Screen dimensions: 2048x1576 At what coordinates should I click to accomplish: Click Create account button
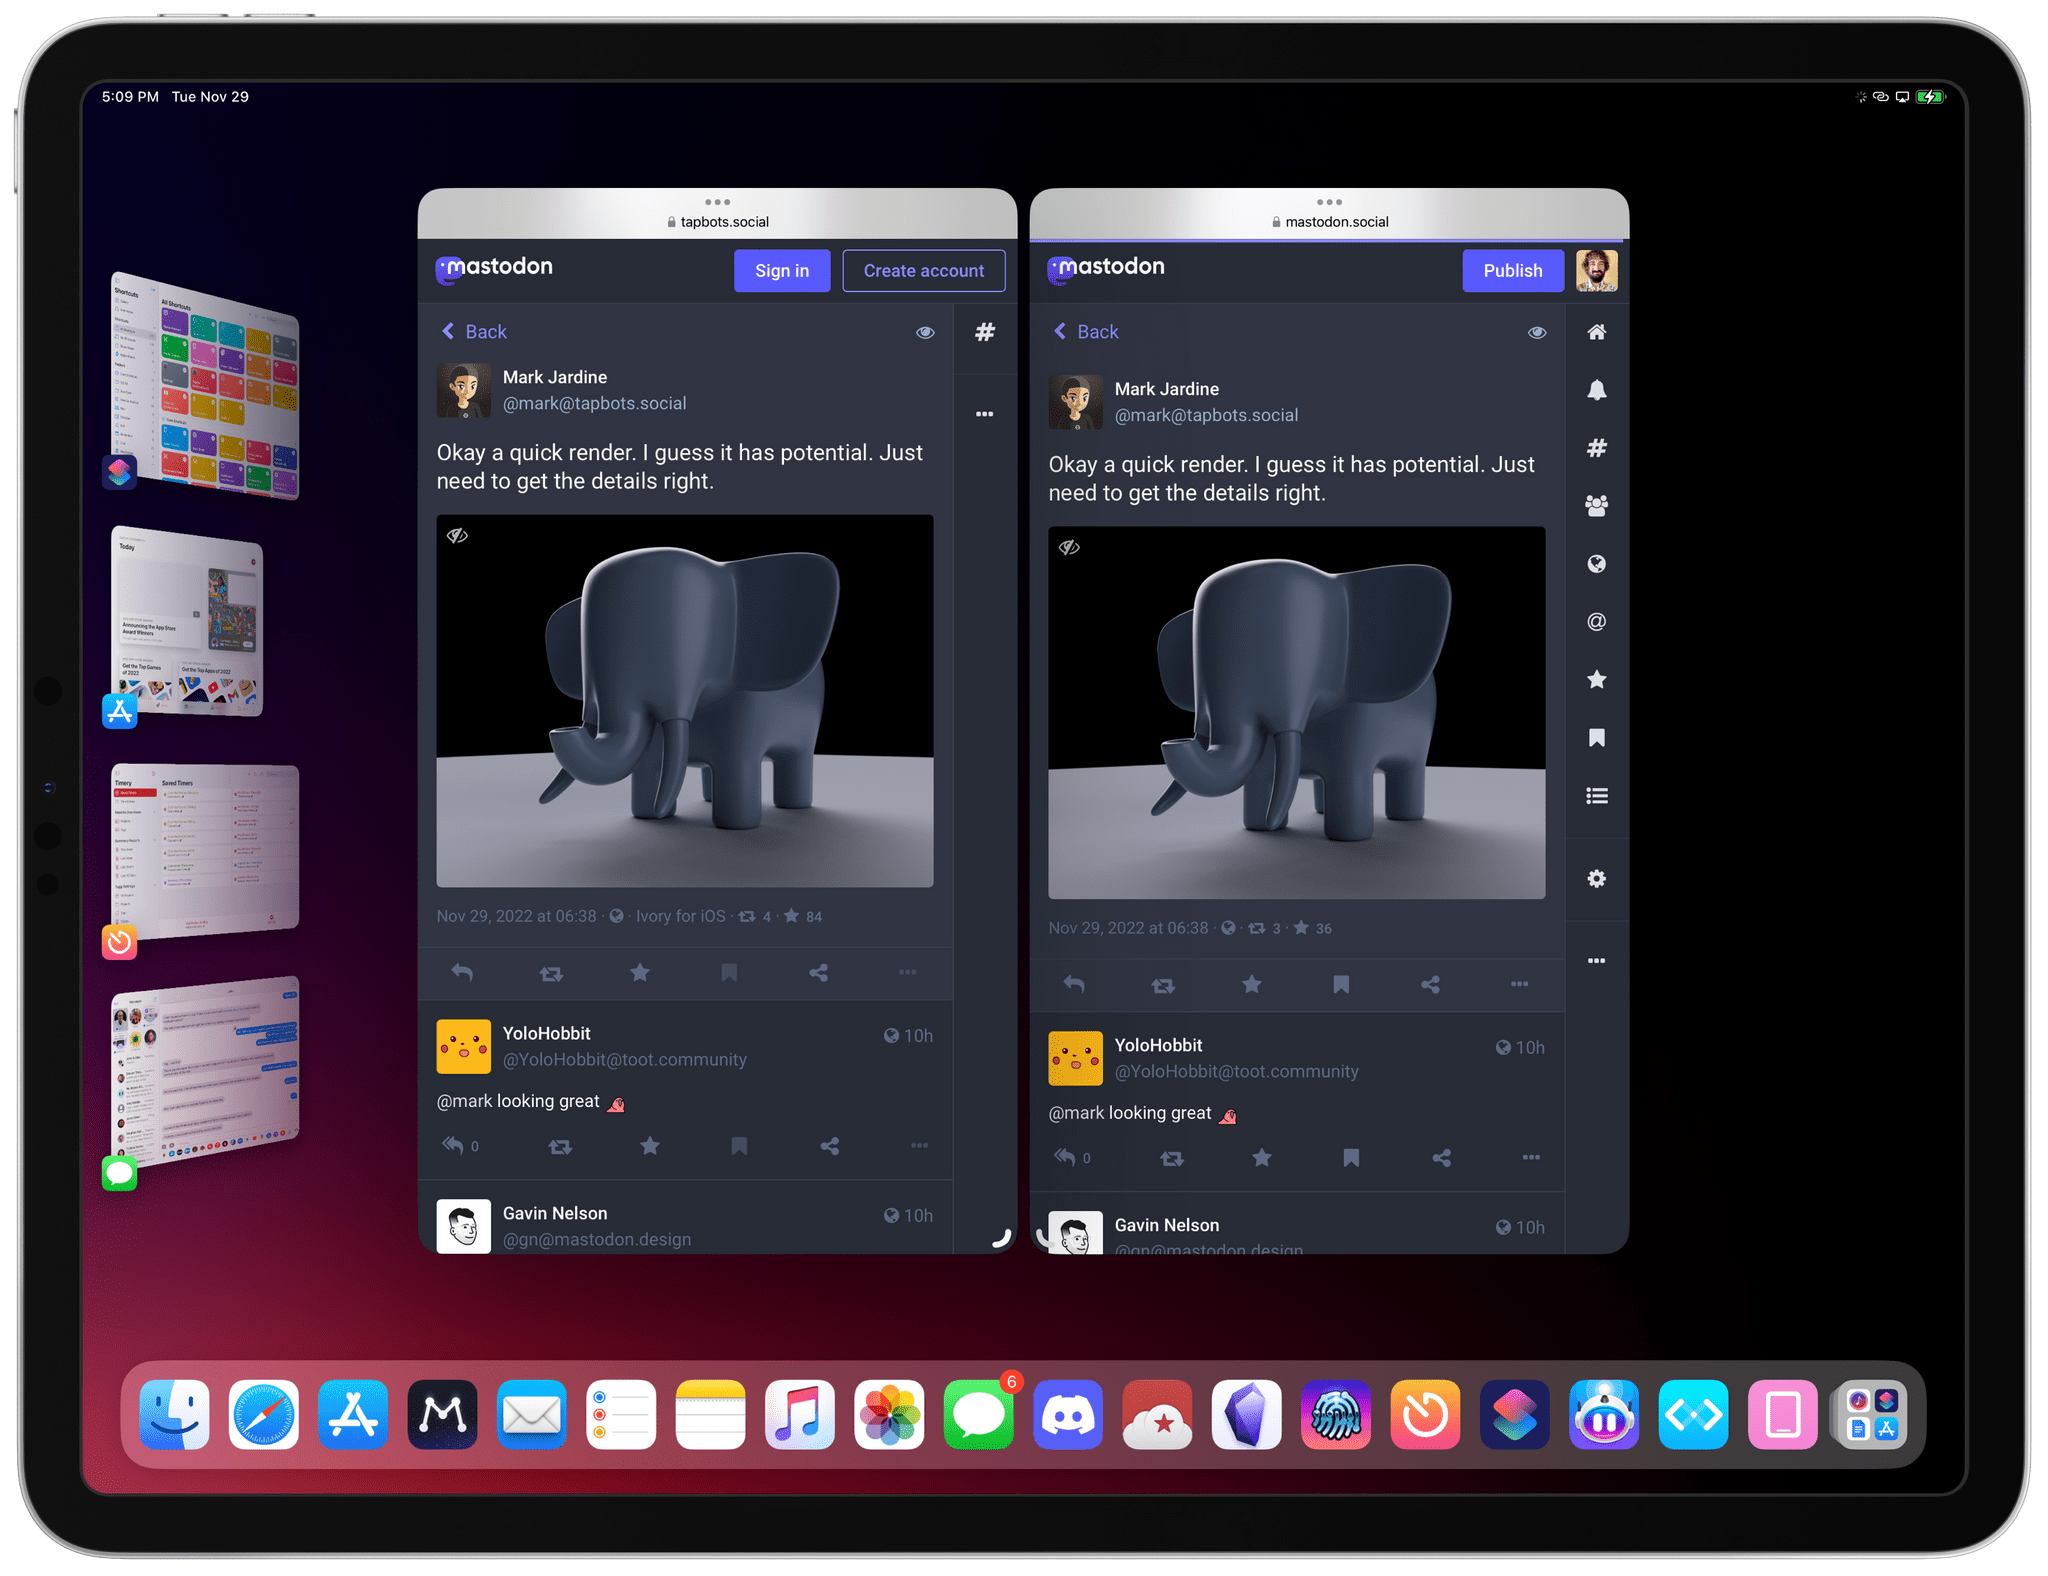pos(924,271)
